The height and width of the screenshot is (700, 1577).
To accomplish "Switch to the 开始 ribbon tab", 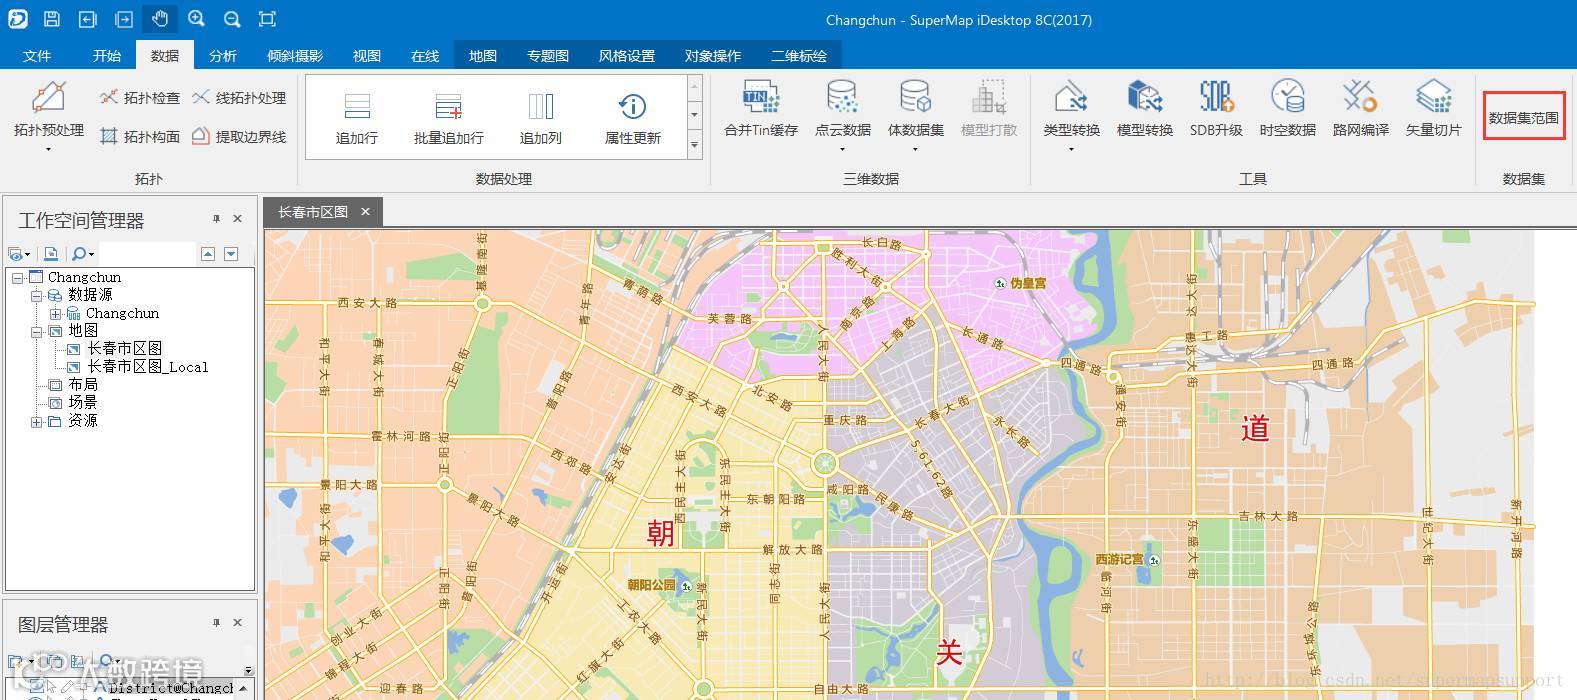I will pos(107,56).
